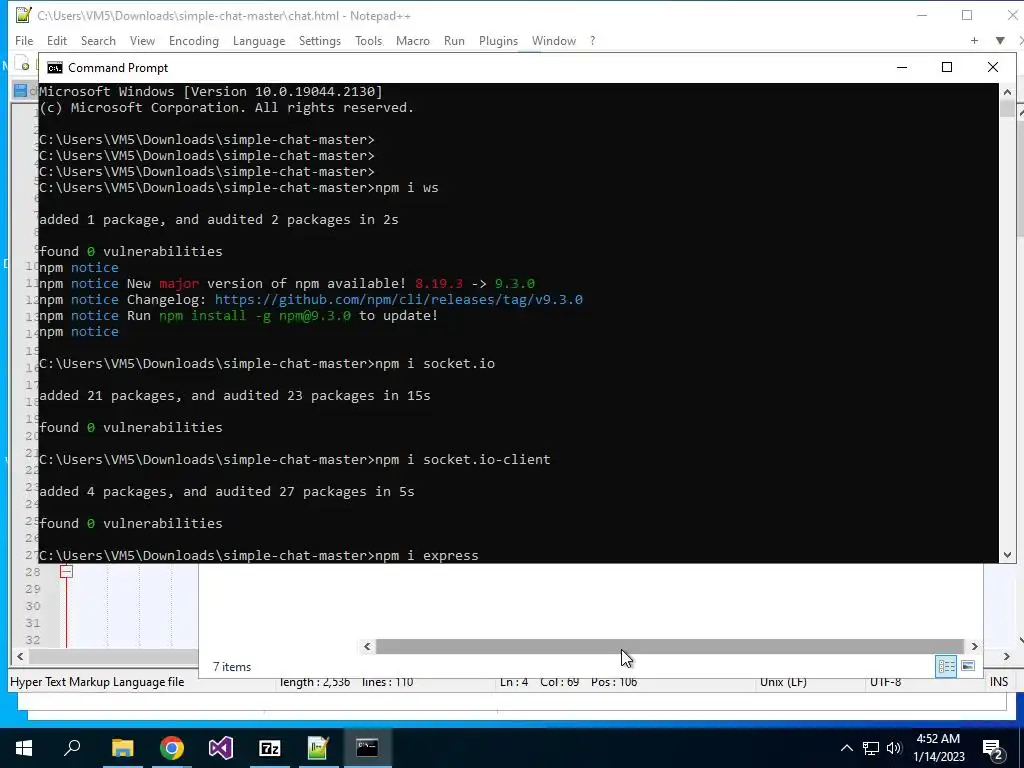The image size is (1024, 768).
Task: Click Notepad++ app icon in title bar
Action: (x=23, y=15)
